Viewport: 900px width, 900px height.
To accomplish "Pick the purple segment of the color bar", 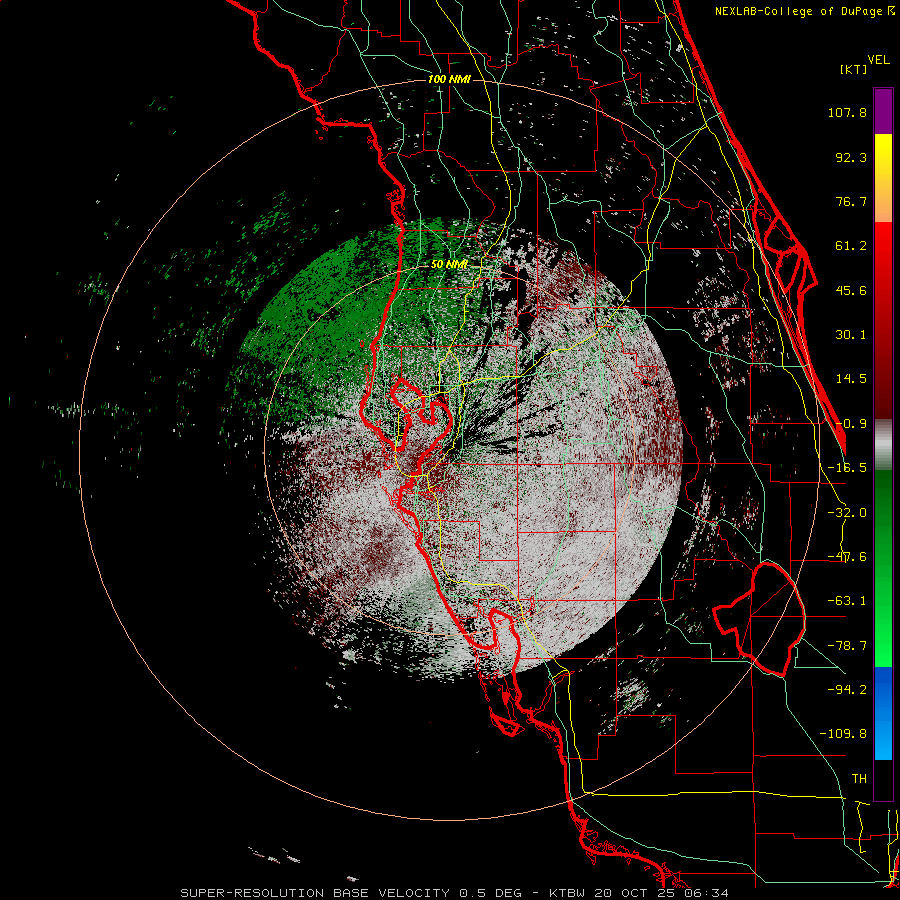I will click(x=883, y=111).
